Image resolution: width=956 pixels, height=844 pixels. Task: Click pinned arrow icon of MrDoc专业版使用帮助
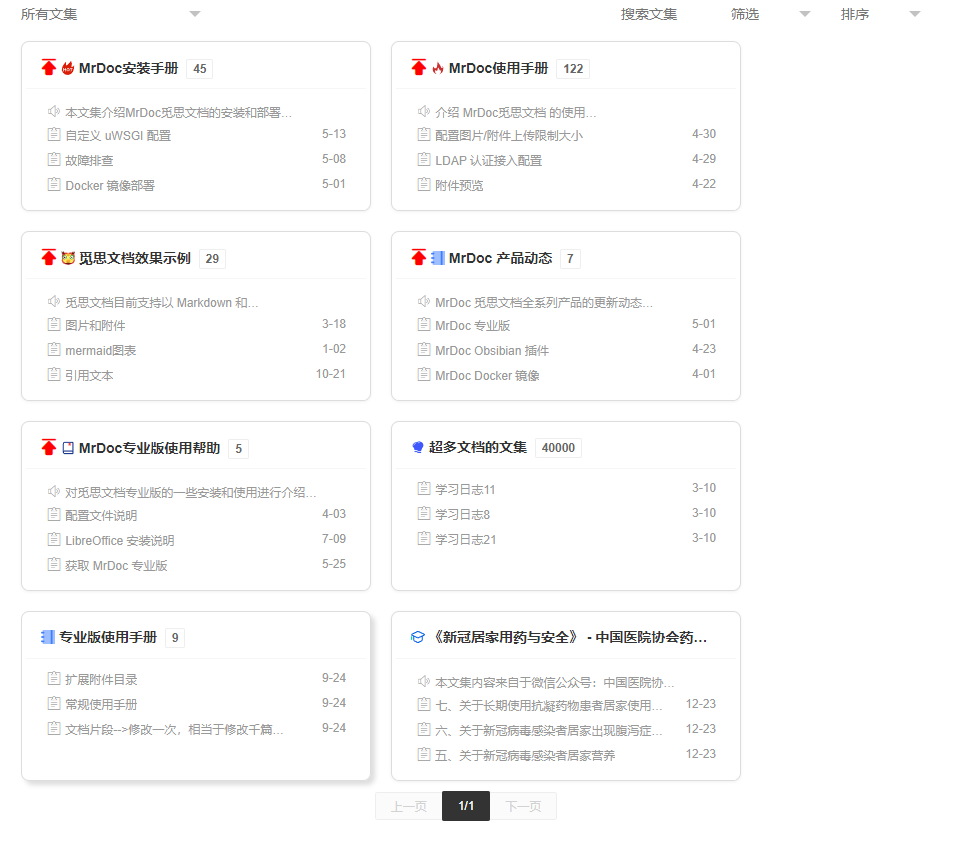pos(49,447)
